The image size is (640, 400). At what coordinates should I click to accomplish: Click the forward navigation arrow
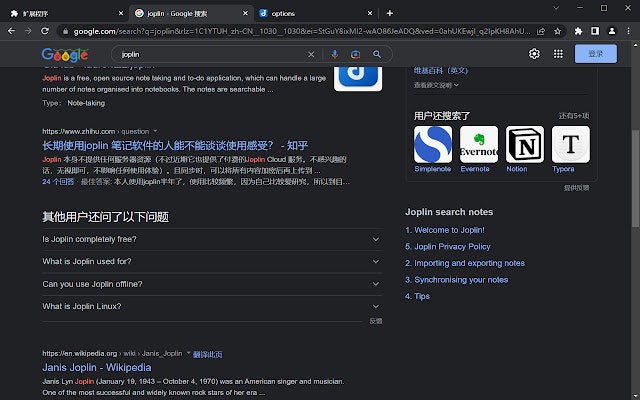pyautogui.click(x=28, y=31)
